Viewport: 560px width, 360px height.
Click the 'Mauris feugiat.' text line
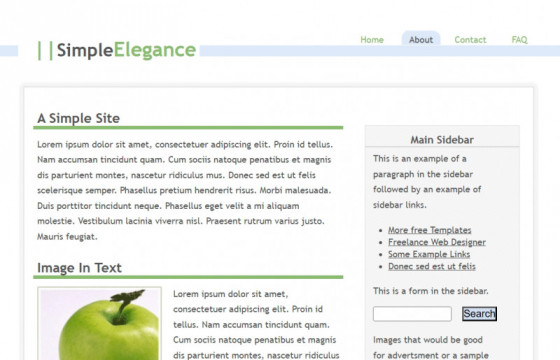coord(67,236)
